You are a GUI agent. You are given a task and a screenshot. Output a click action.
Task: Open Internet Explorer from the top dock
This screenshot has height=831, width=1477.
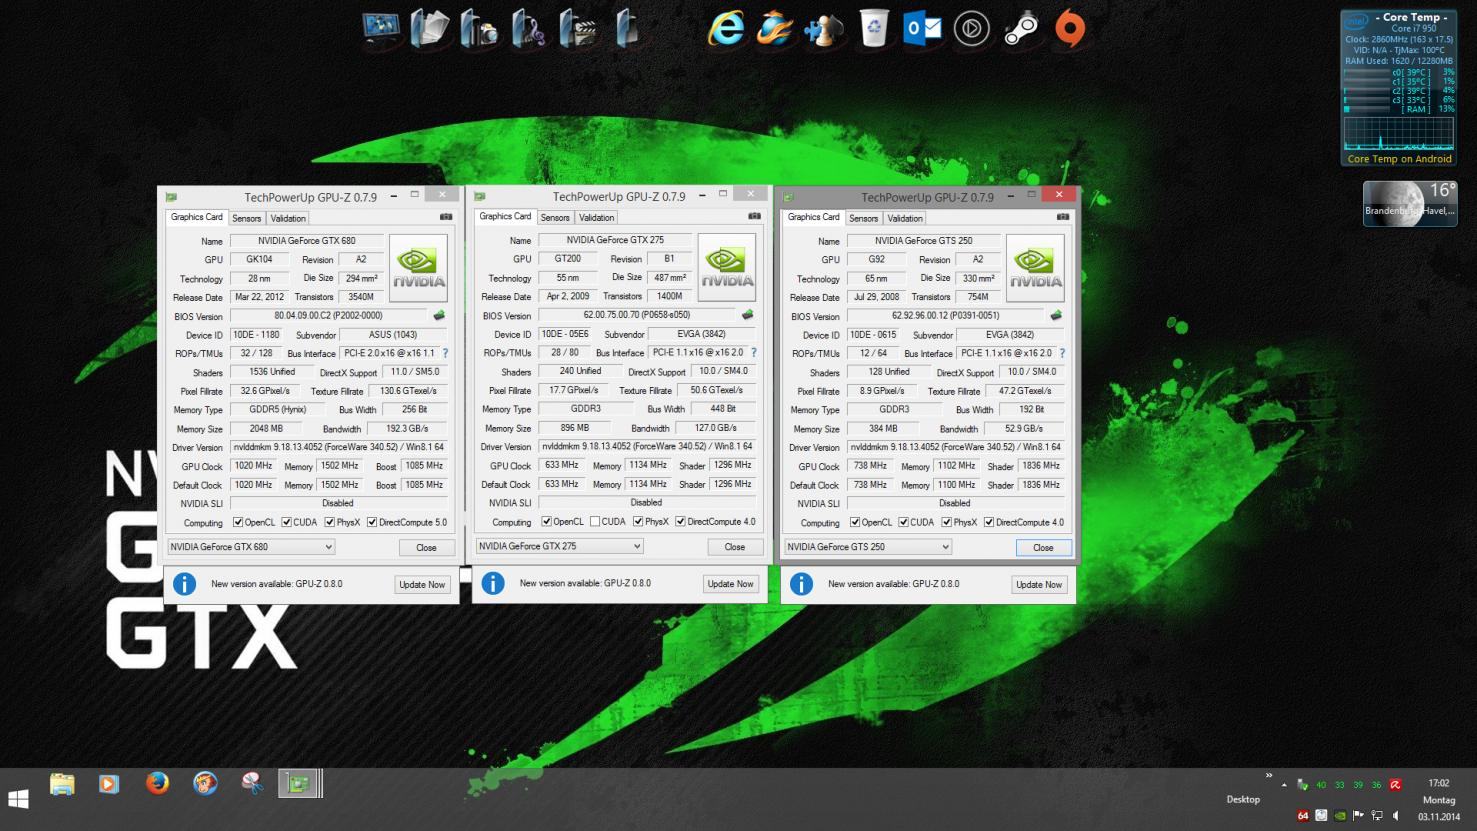click(726, 29)
